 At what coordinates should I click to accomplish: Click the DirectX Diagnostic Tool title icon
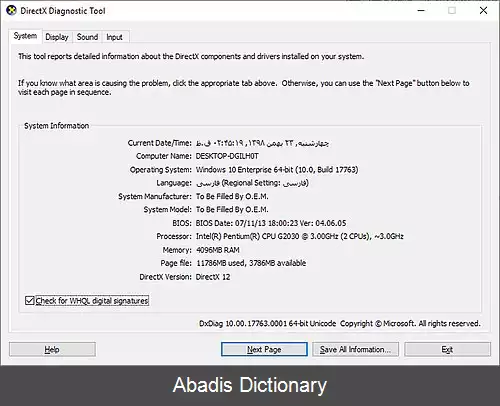pyautogui.click(x=11, y=11)
